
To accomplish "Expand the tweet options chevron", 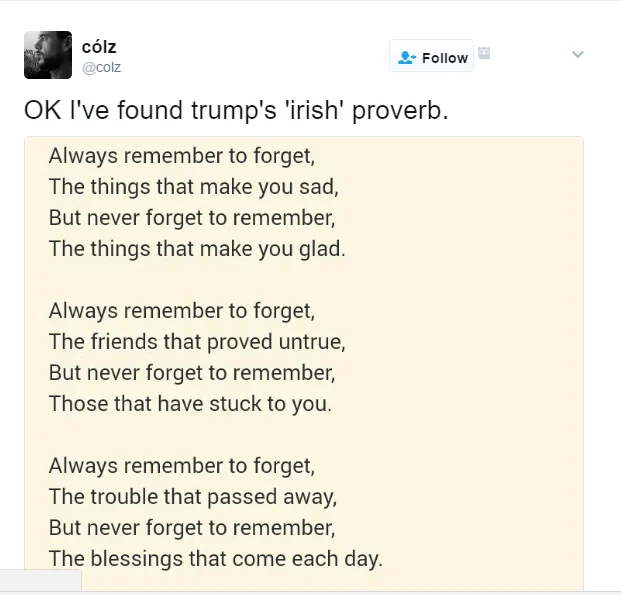I will pos(577,54).
